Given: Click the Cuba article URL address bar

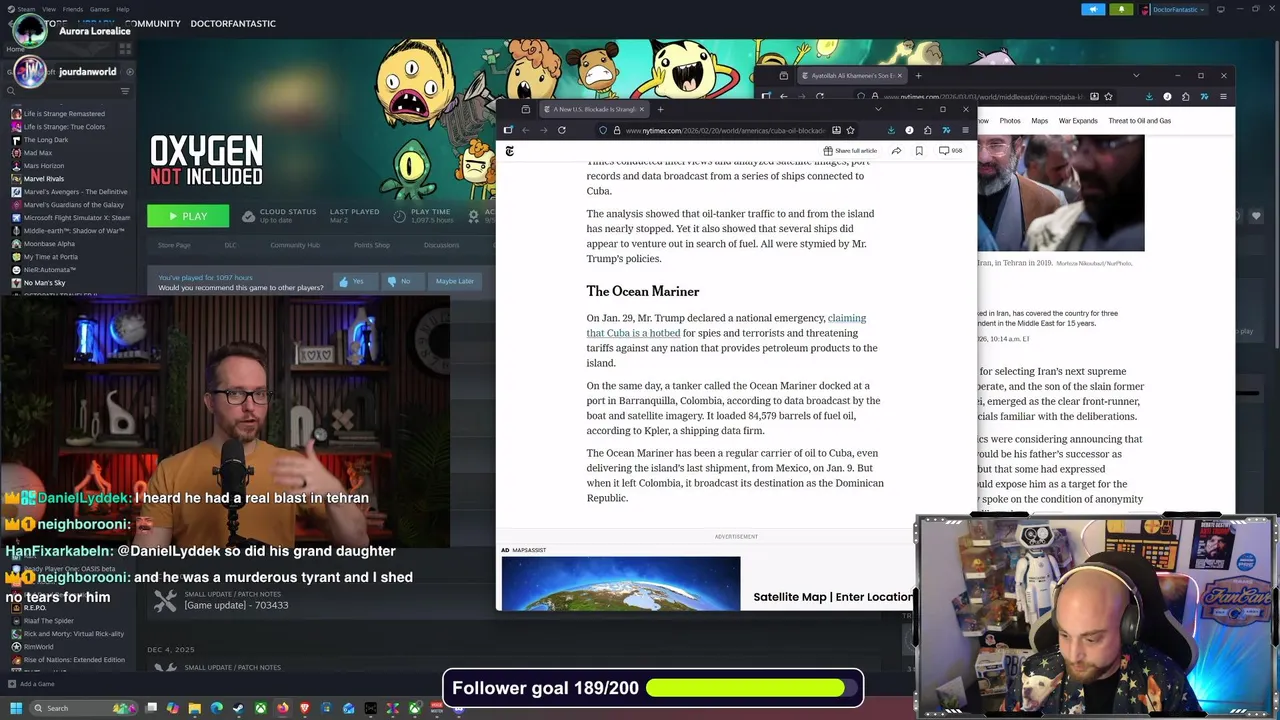Looking at the screenshot, I should coord(726,130).
